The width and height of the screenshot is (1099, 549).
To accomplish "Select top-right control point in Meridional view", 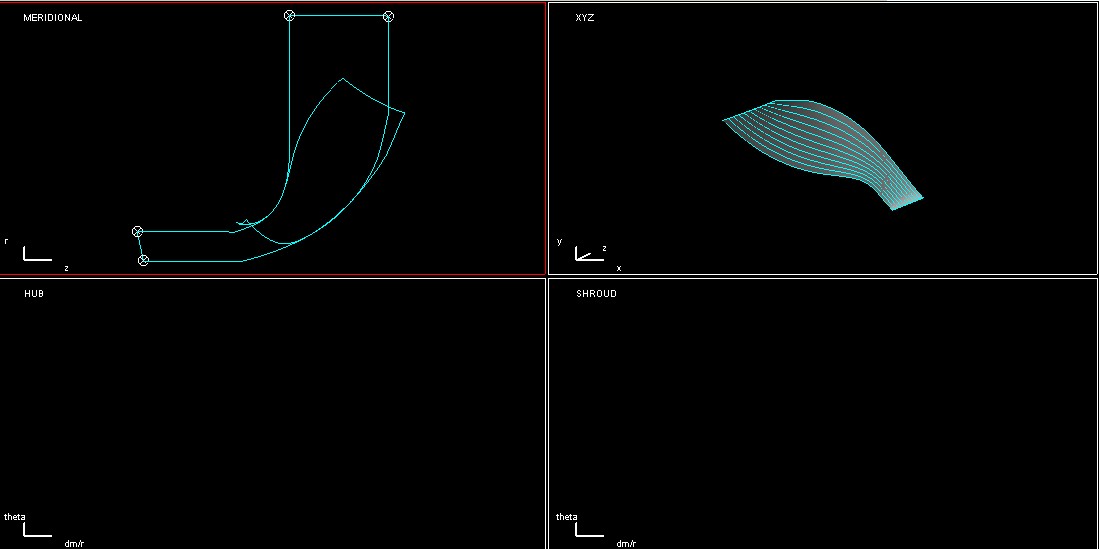I will coord(388,16).
